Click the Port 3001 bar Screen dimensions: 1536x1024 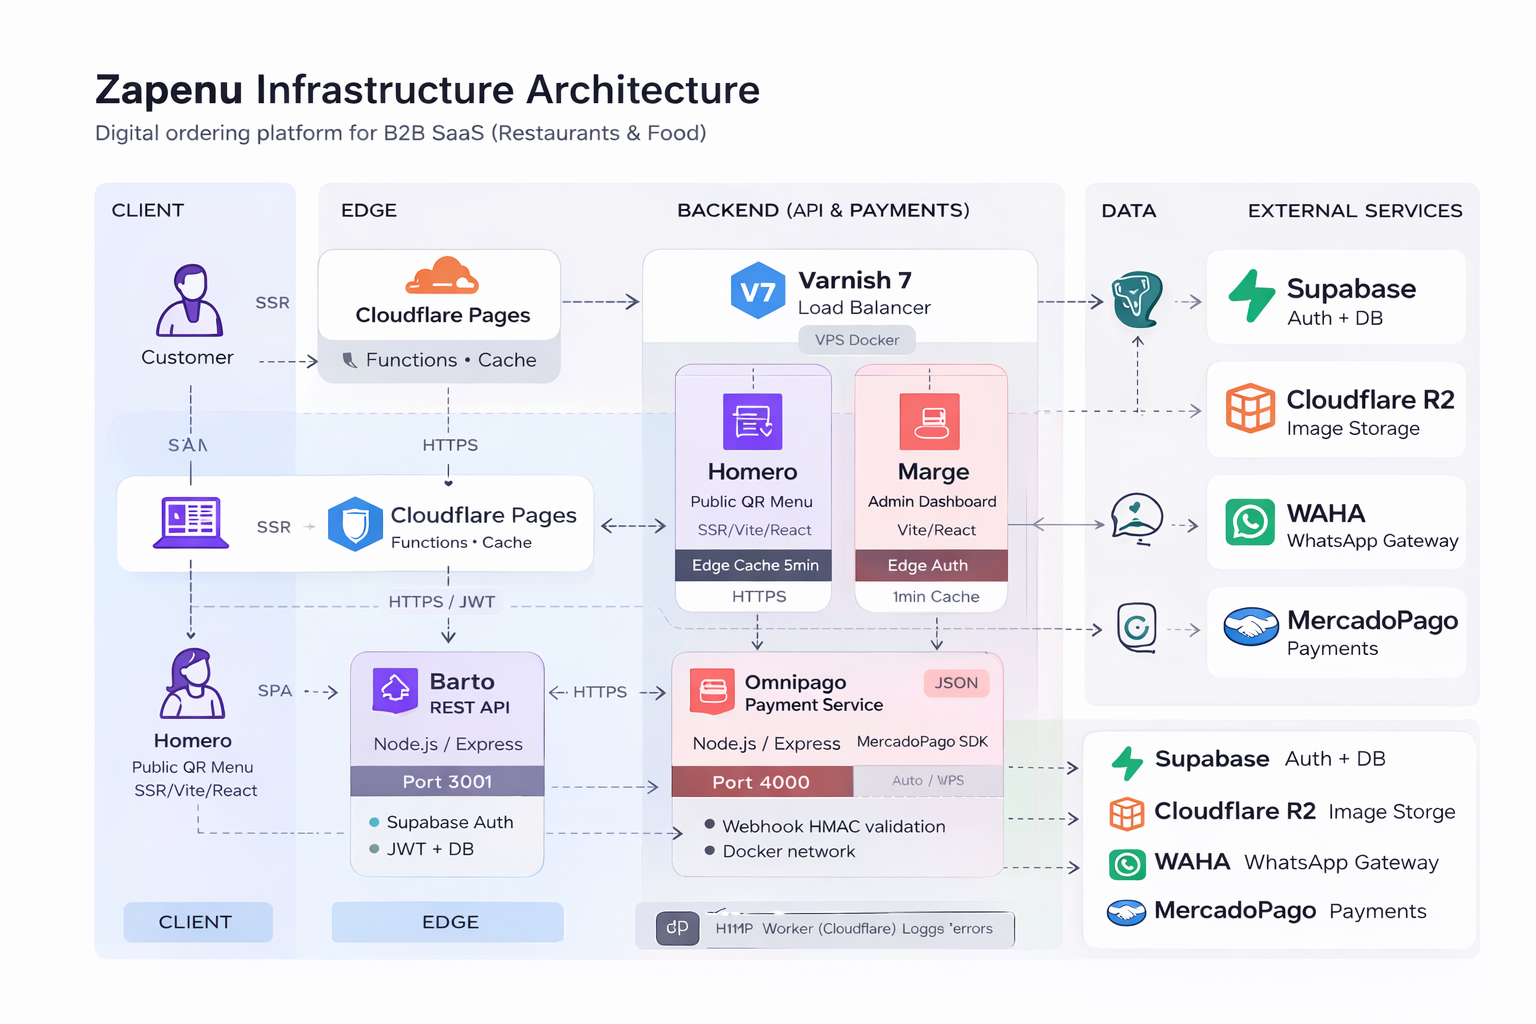[x=447, y=781]
